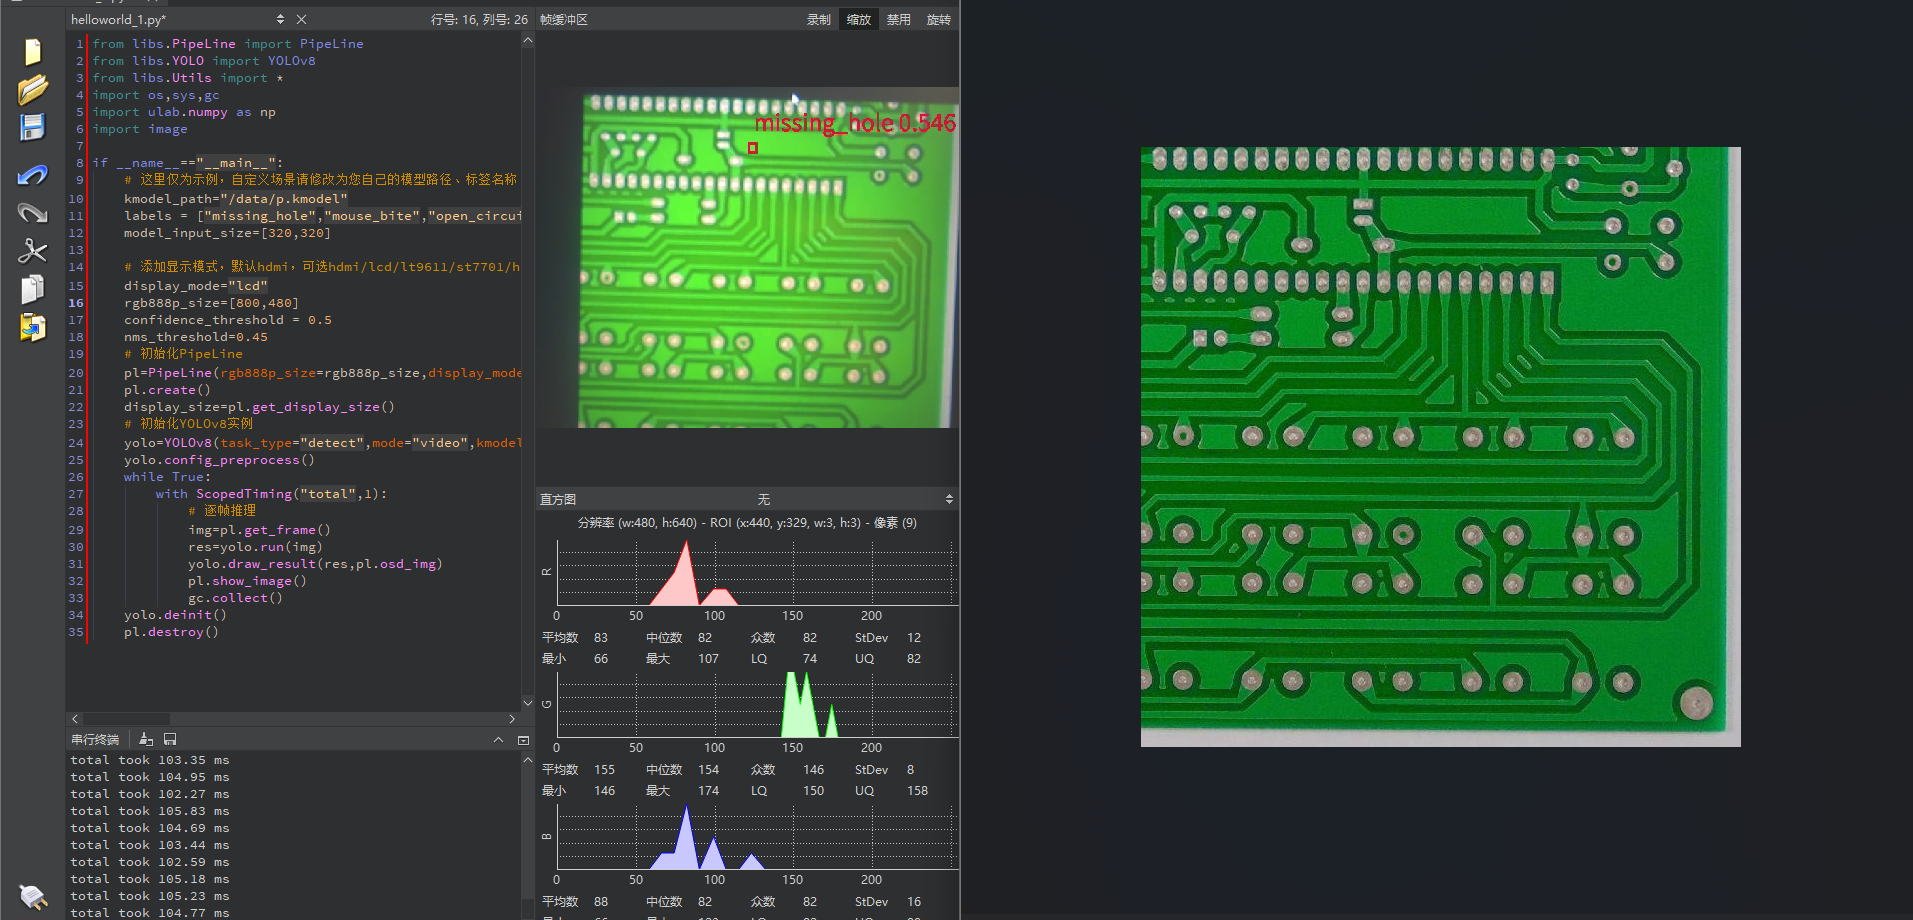Open the helloworld_1.py file selector dropdown
This screenshot has height=920, width=1913.
(280, 19)
